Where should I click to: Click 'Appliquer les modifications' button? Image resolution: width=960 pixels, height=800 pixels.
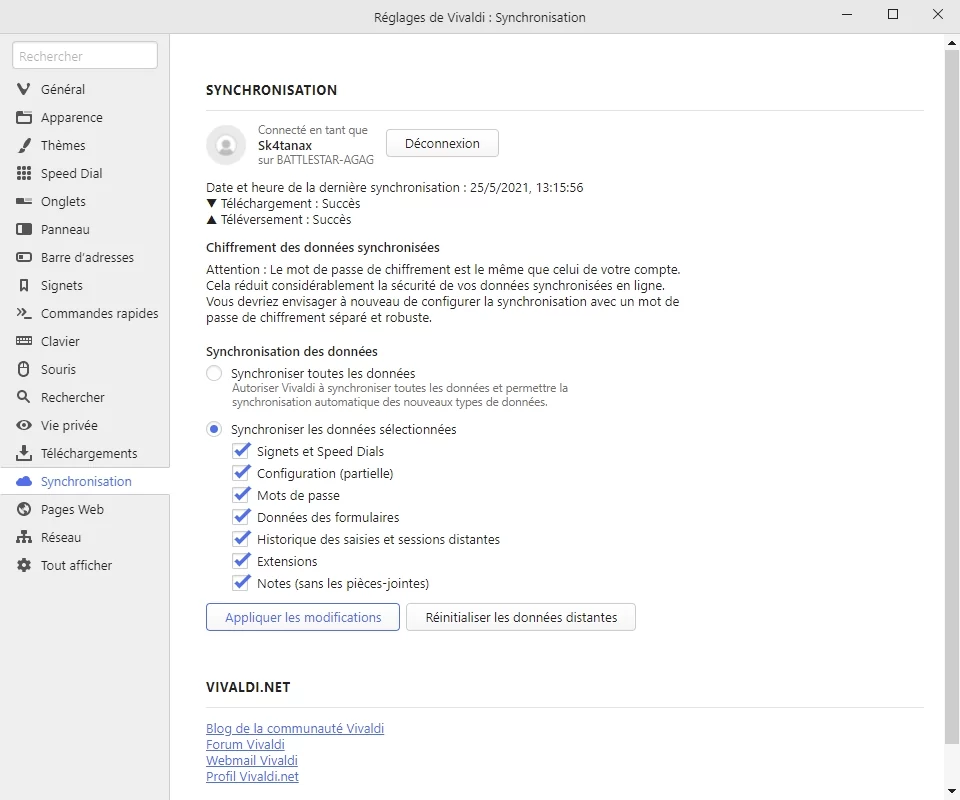click(x=303, y=617)
